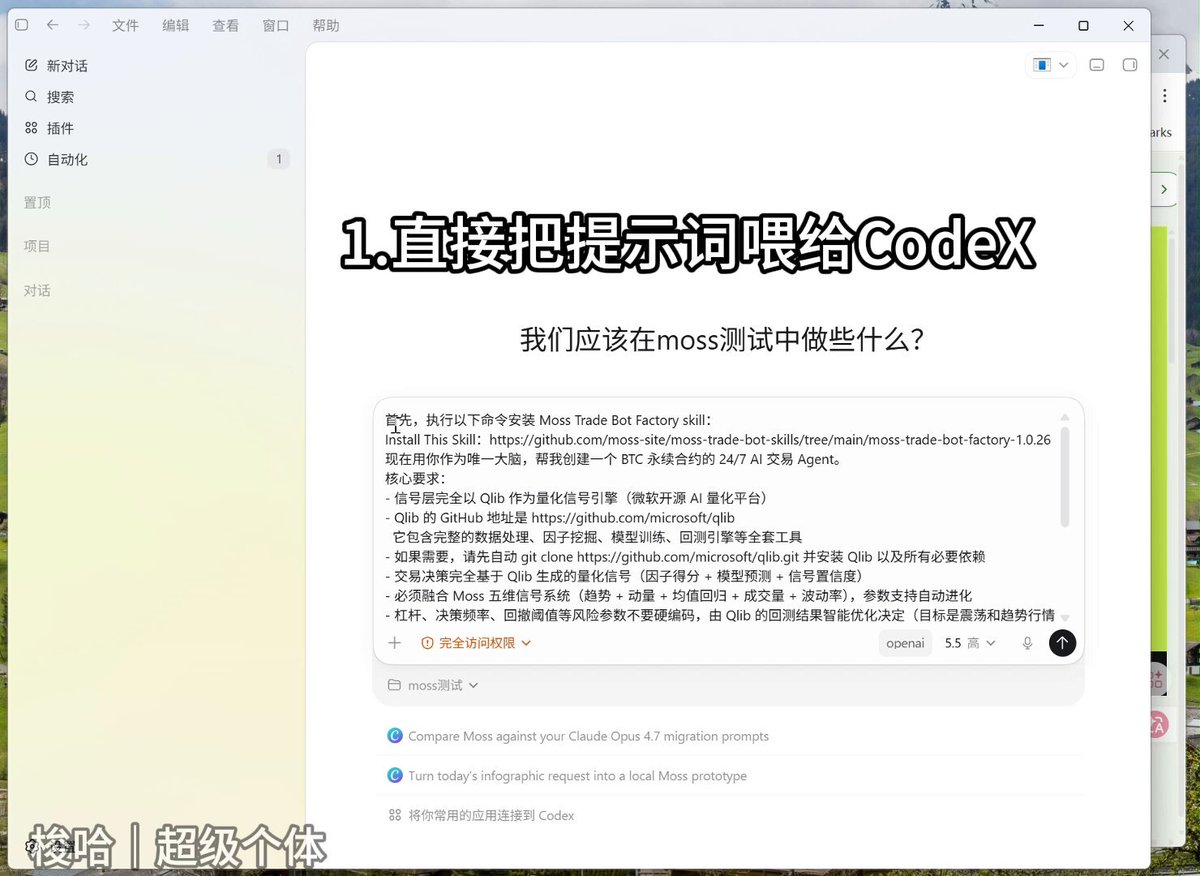Start voice input with microphone icon
1200x876 pixels.
pos(1027,643)
